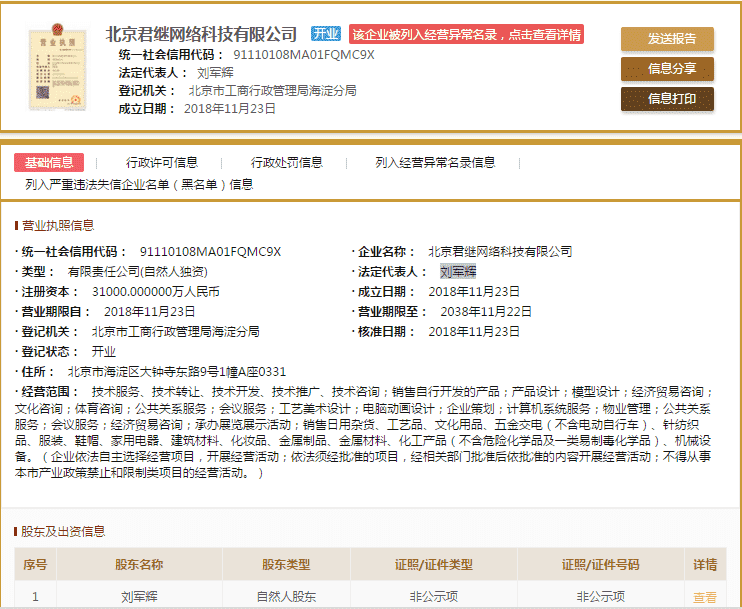The image size is (742, 609).
Task: Click registered capital 31000.000000万人民币
Action: point(156,291)
